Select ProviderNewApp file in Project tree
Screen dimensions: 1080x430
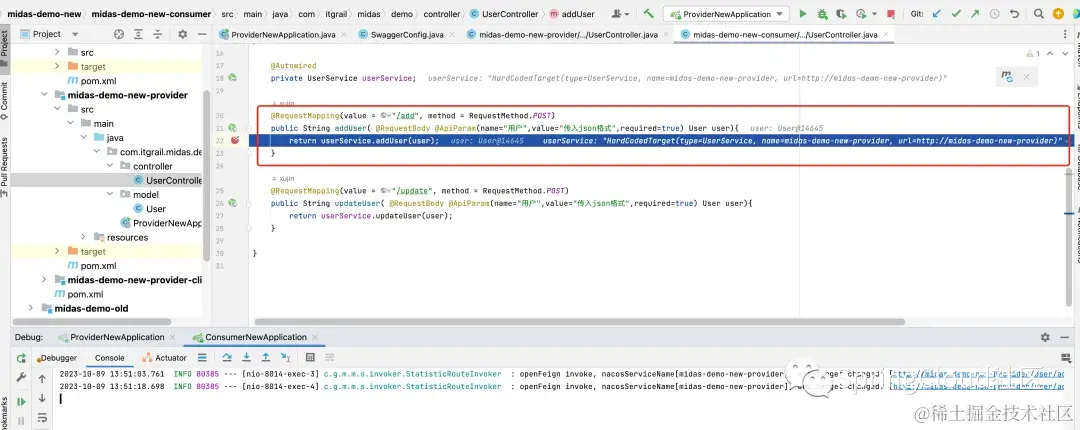tap(162, 223)
